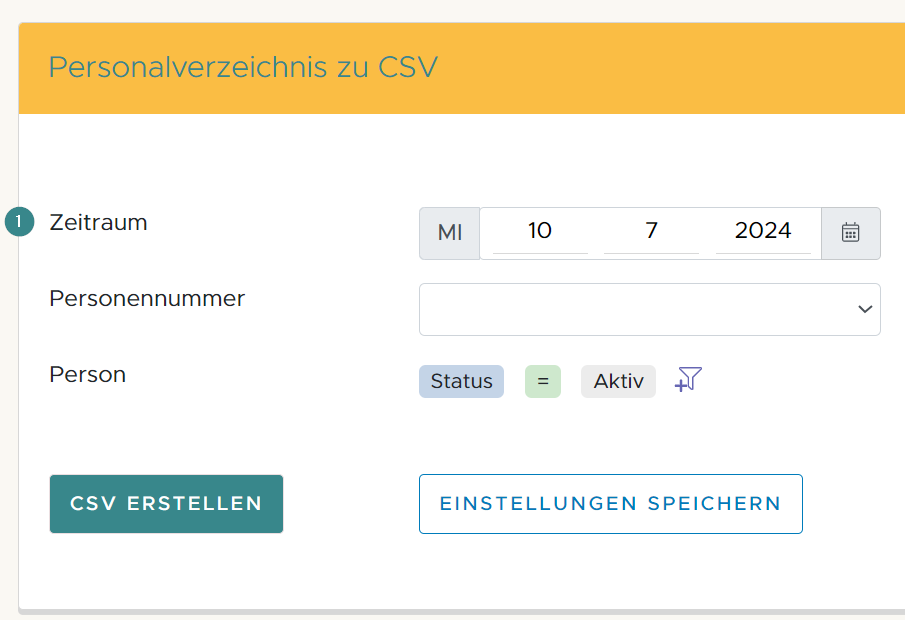Expand the empty Personennummer combo box
The height and width of the screenshot is (620, 905).
[x=650, y=309]
